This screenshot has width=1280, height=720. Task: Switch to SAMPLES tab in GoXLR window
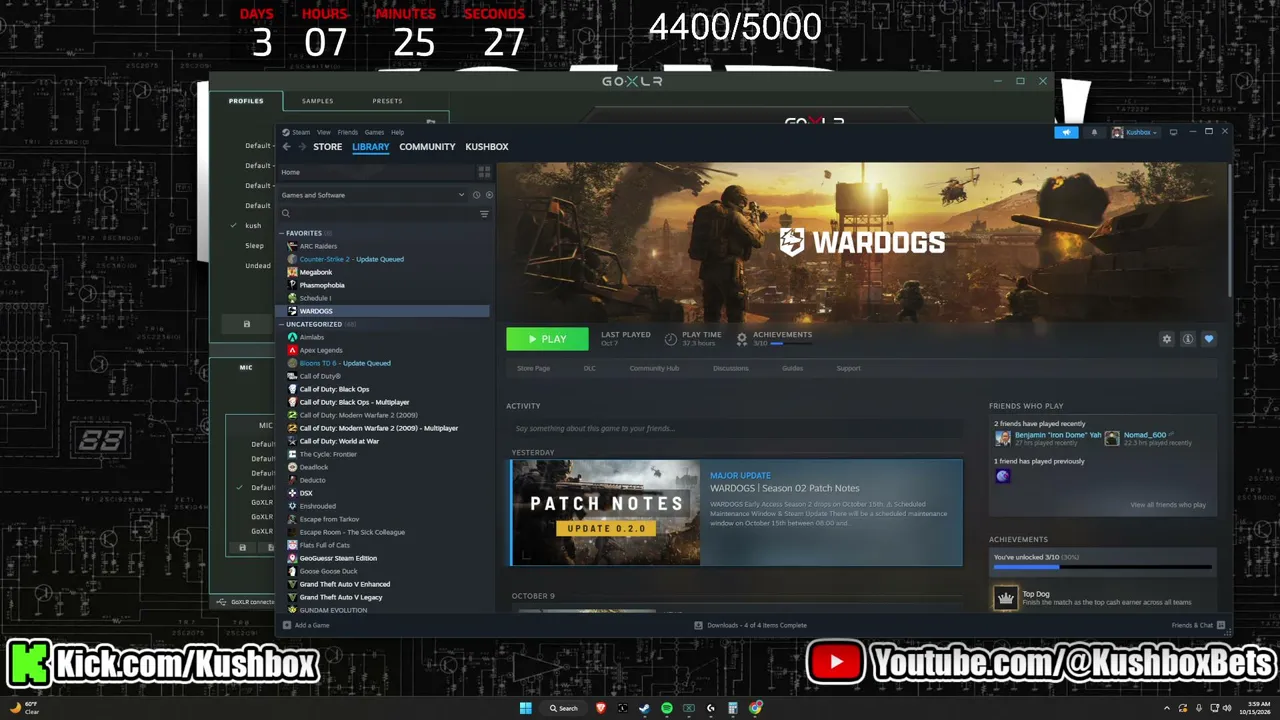(318, 101)
